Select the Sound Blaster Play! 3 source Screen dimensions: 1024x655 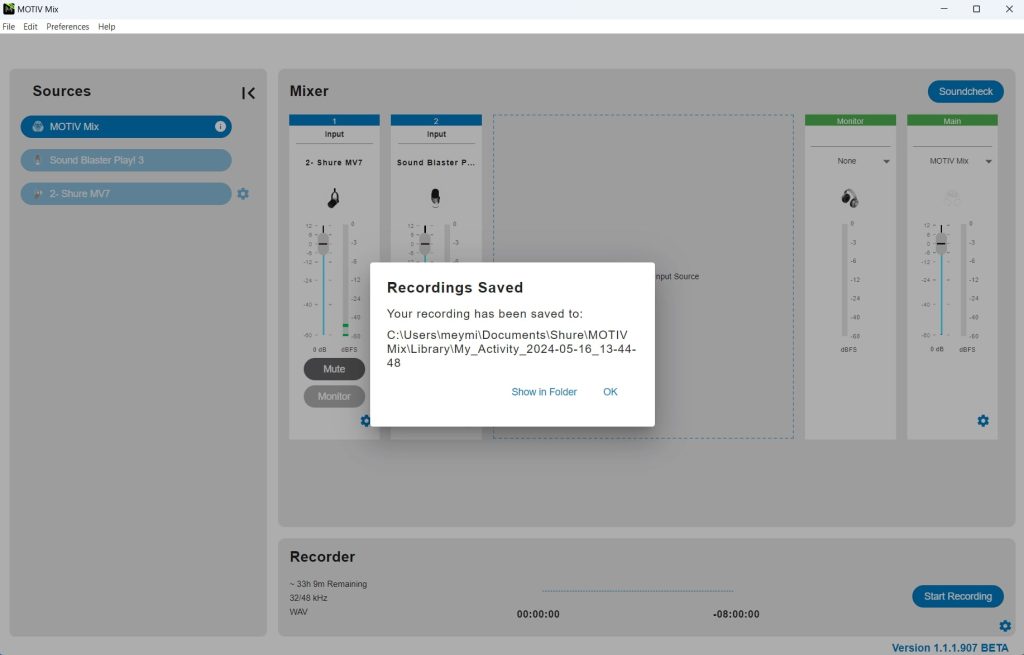(126, 160)
